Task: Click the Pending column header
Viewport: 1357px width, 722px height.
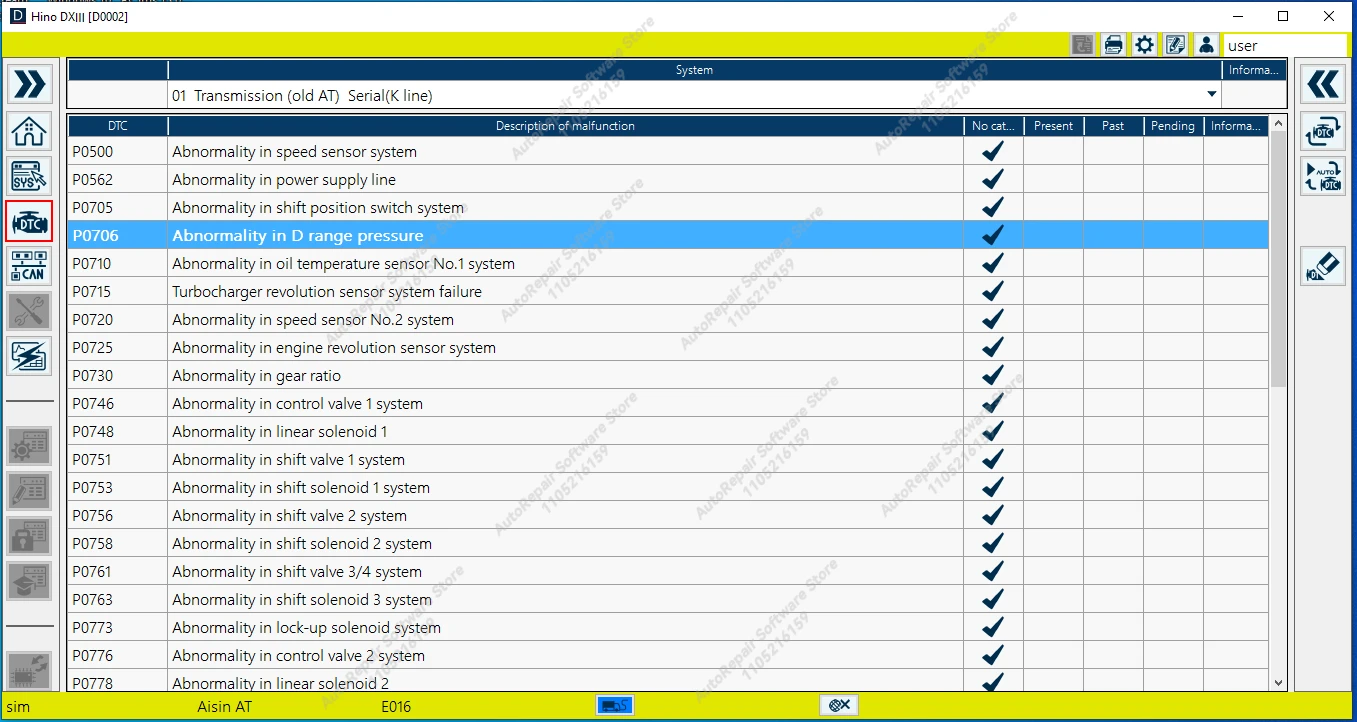Action: coord(1172,126)
